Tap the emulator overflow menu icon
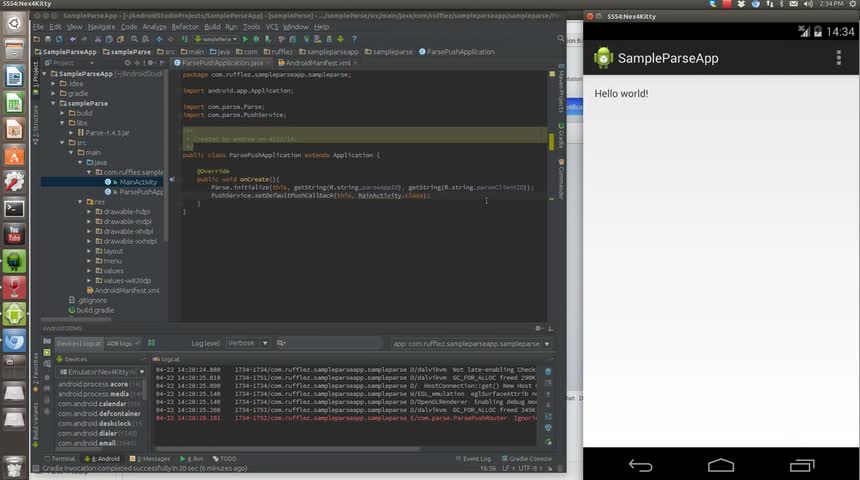The width and height of the screenshot is (860, 480). point(838,58)
